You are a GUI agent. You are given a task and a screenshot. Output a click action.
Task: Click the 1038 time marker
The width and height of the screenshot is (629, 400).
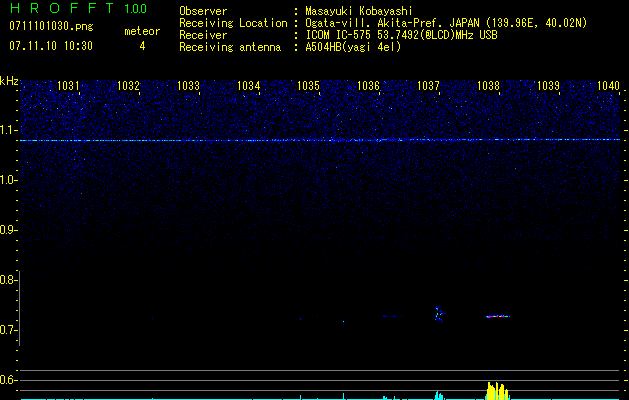pyautogui.click(x=489, y=86)
